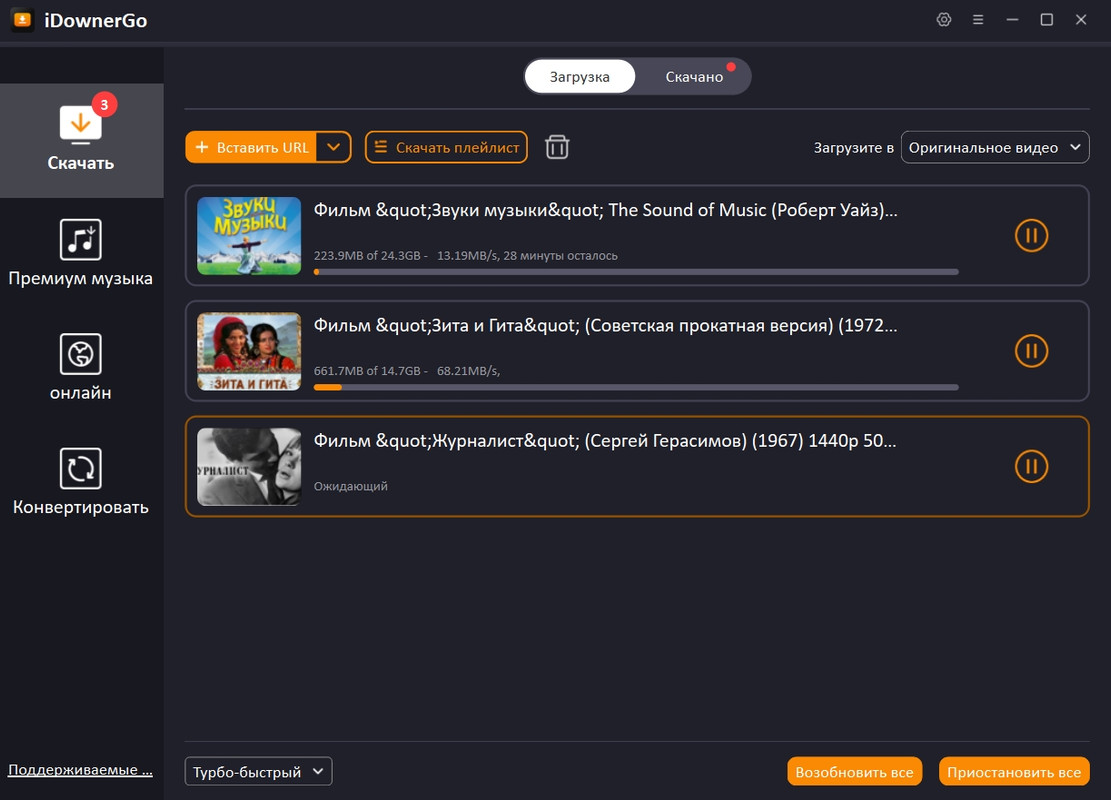Switch to the Скачано tab
The image size is (1111, 800).
[x=694, y=77]
